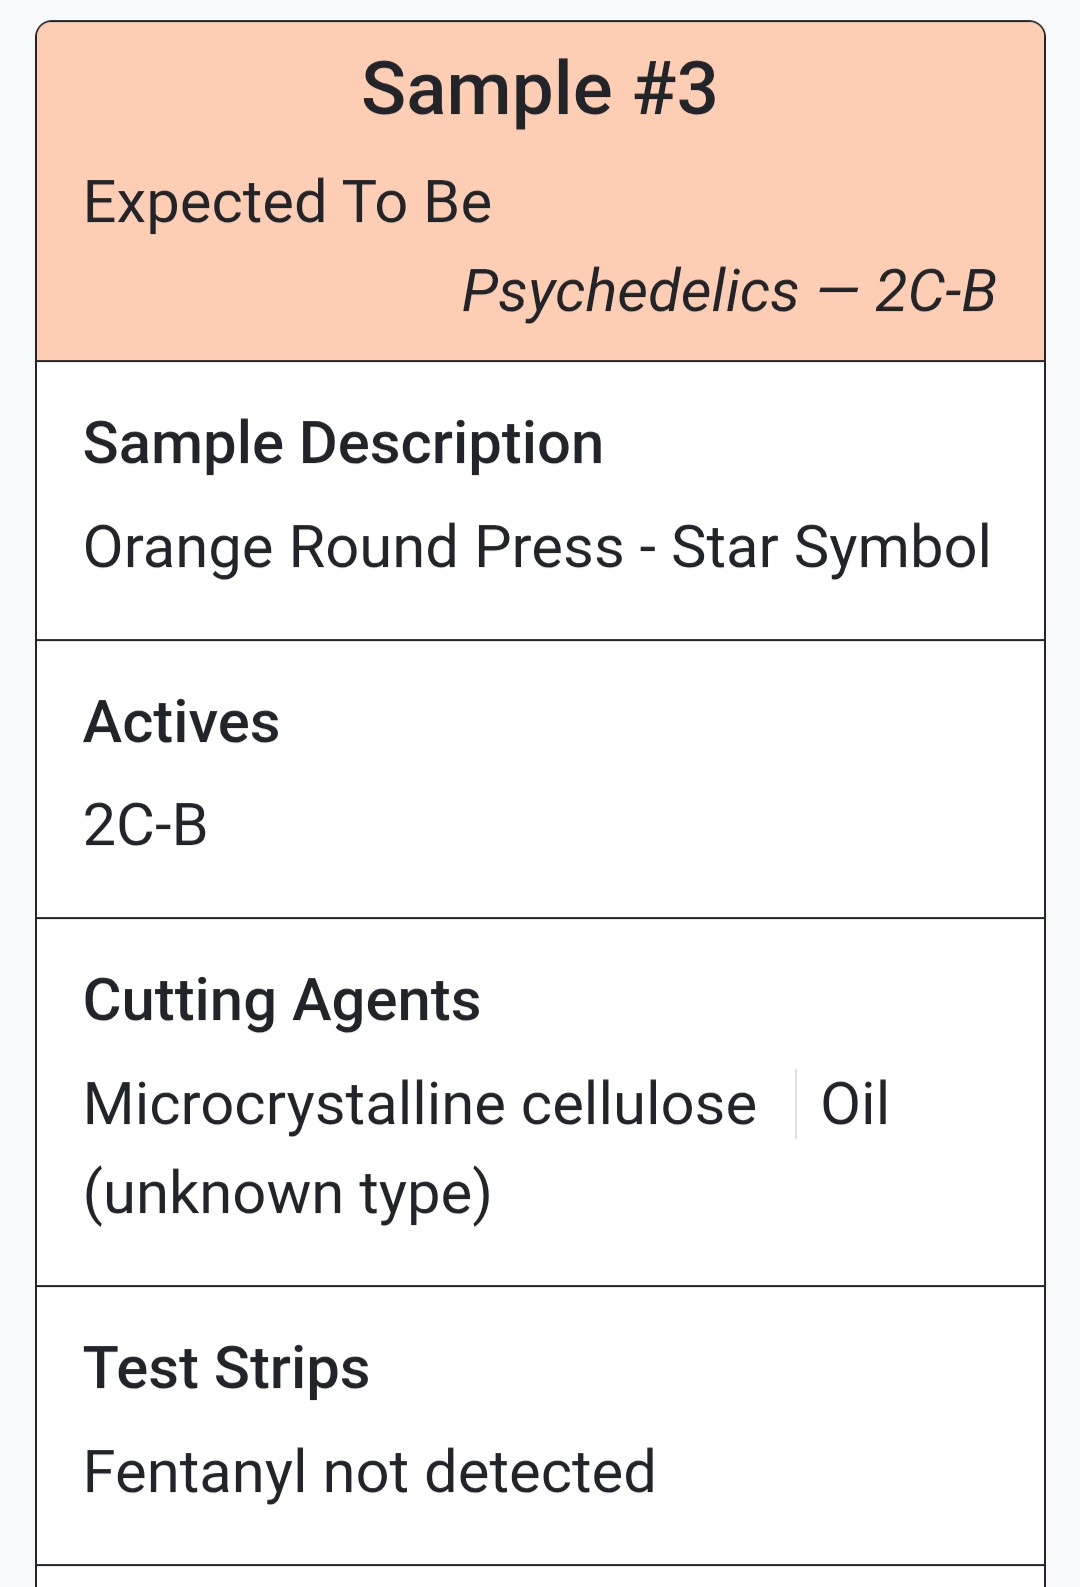Click the Test Strips heading

pos(227,1368)
